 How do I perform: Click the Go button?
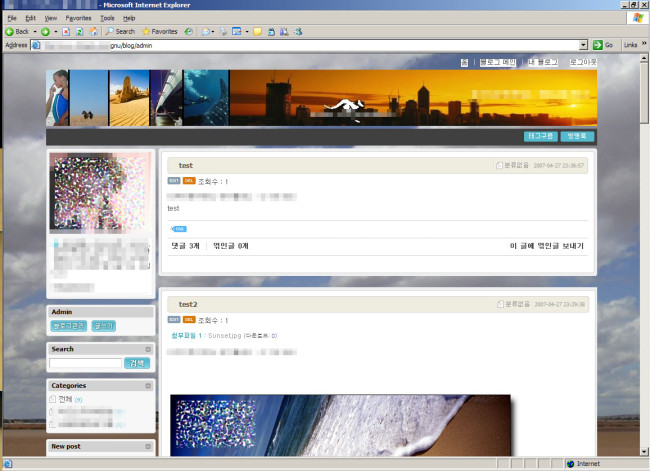pyautogui.click(x=603, y=45)
